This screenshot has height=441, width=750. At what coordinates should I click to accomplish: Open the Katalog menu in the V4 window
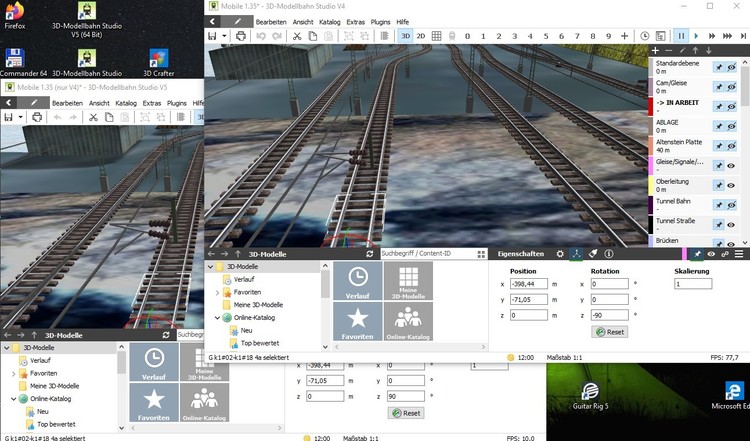point(329,21)
